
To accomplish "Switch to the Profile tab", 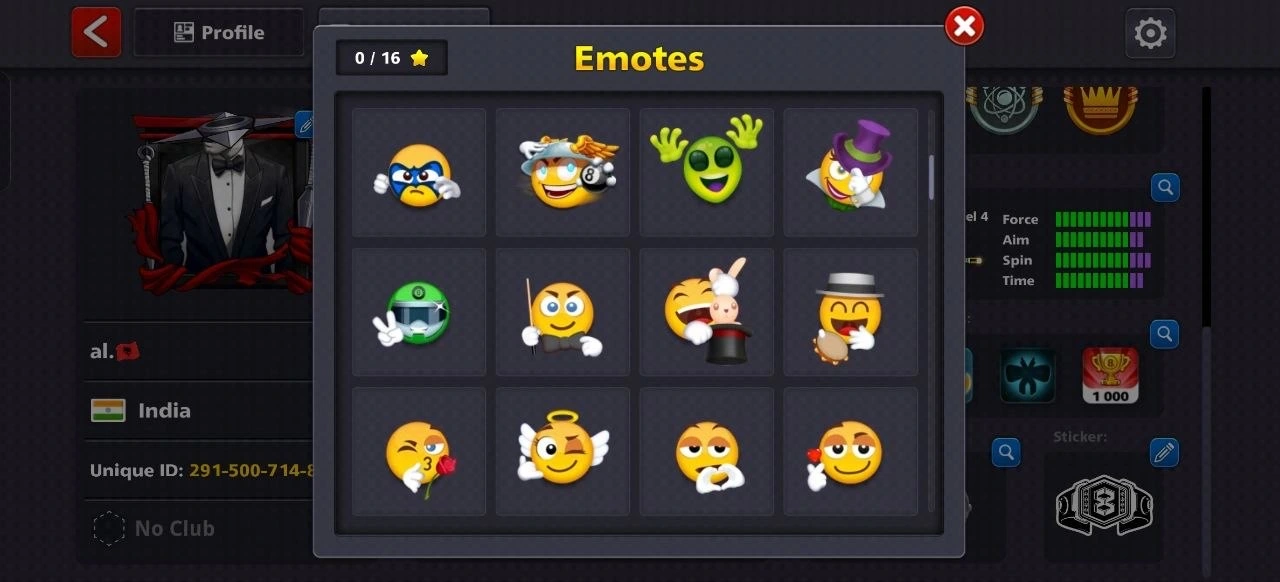I will [219, 32].
